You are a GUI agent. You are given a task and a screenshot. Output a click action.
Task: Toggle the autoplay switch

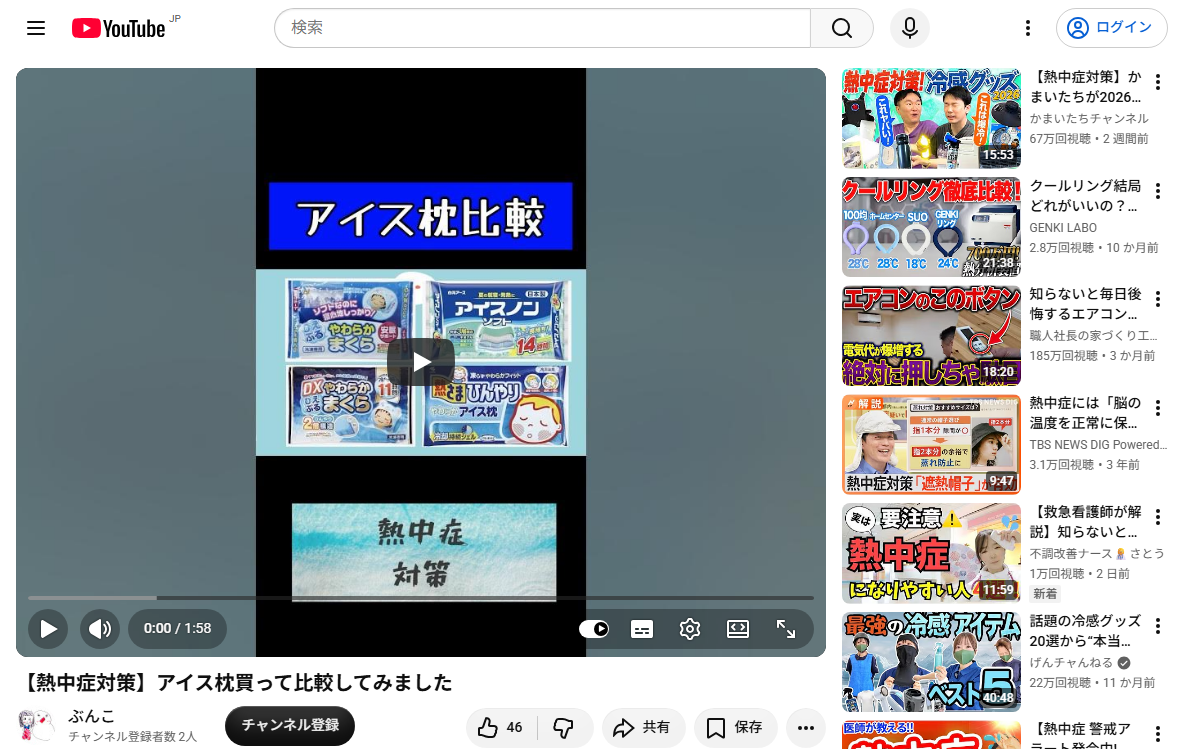(x=594, y=629)
